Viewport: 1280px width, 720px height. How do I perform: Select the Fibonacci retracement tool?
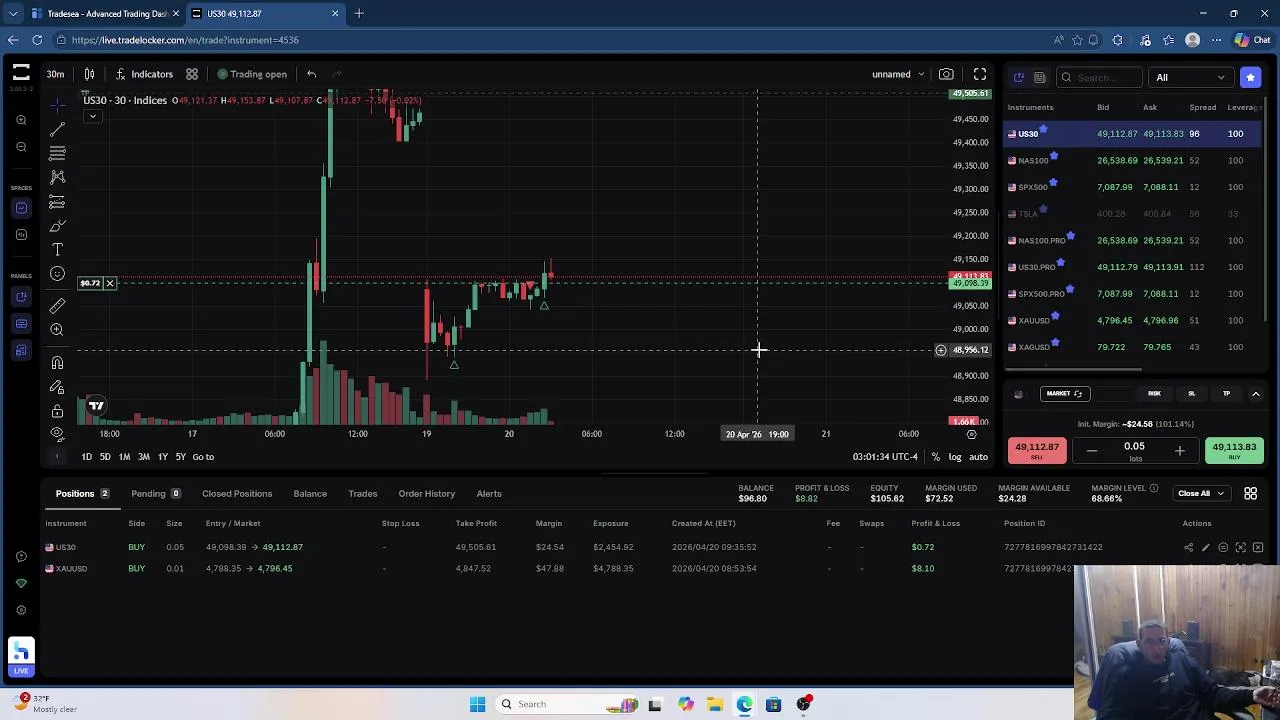pos(57,153)
